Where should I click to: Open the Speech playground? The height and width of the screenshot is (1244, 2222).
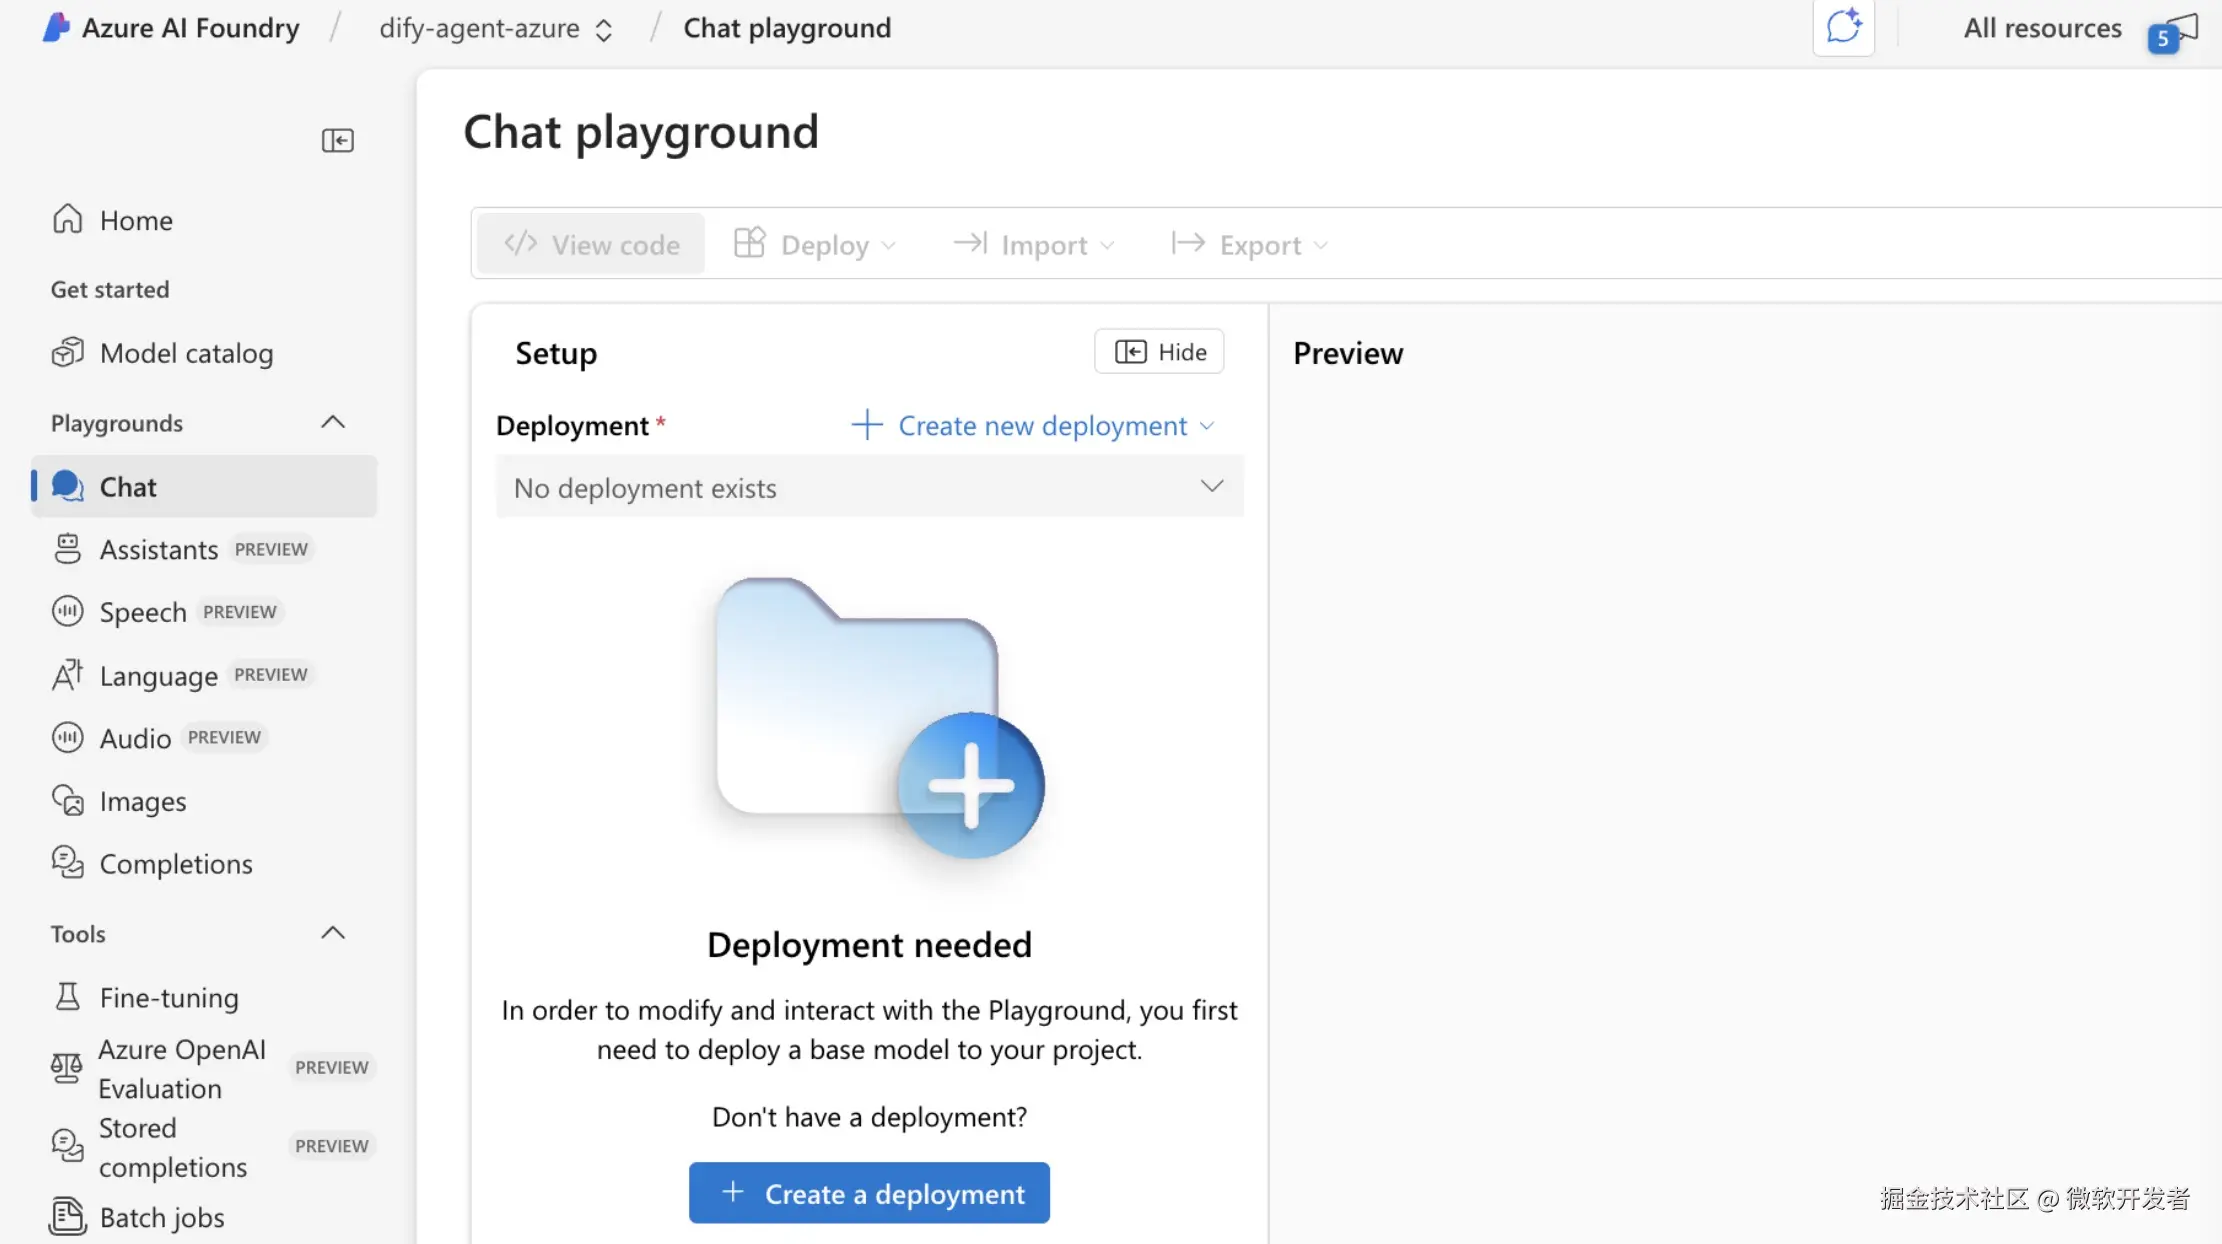coord(143,612)
